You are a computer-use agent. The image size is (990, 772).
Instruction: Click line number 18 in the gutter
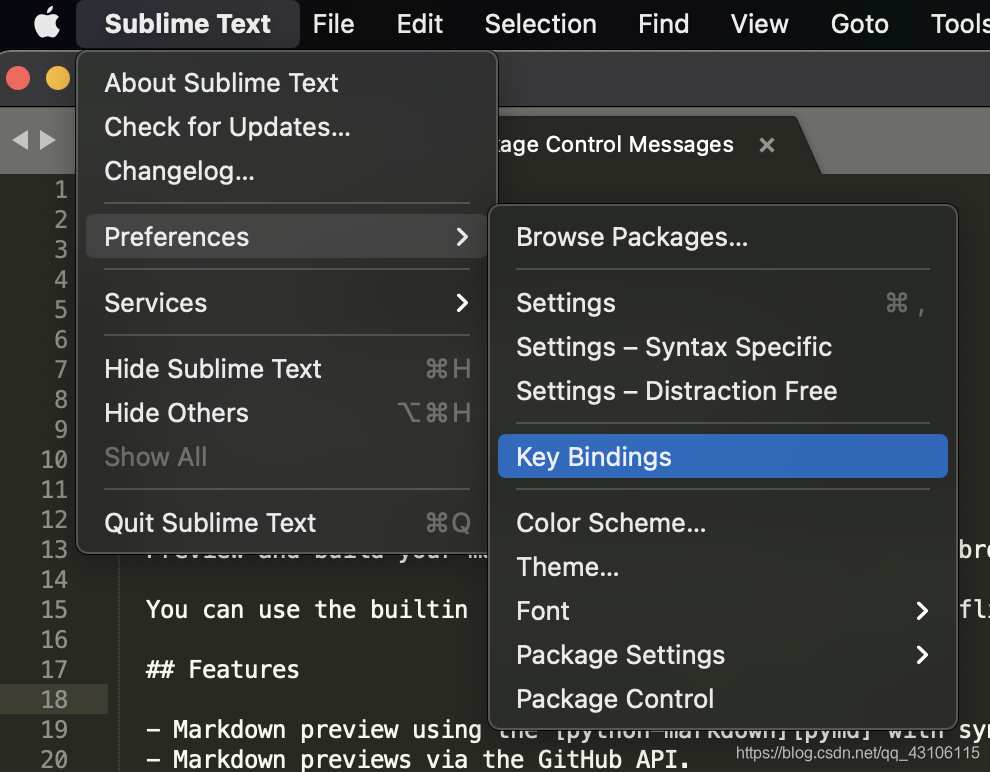[x=55, y=700]
